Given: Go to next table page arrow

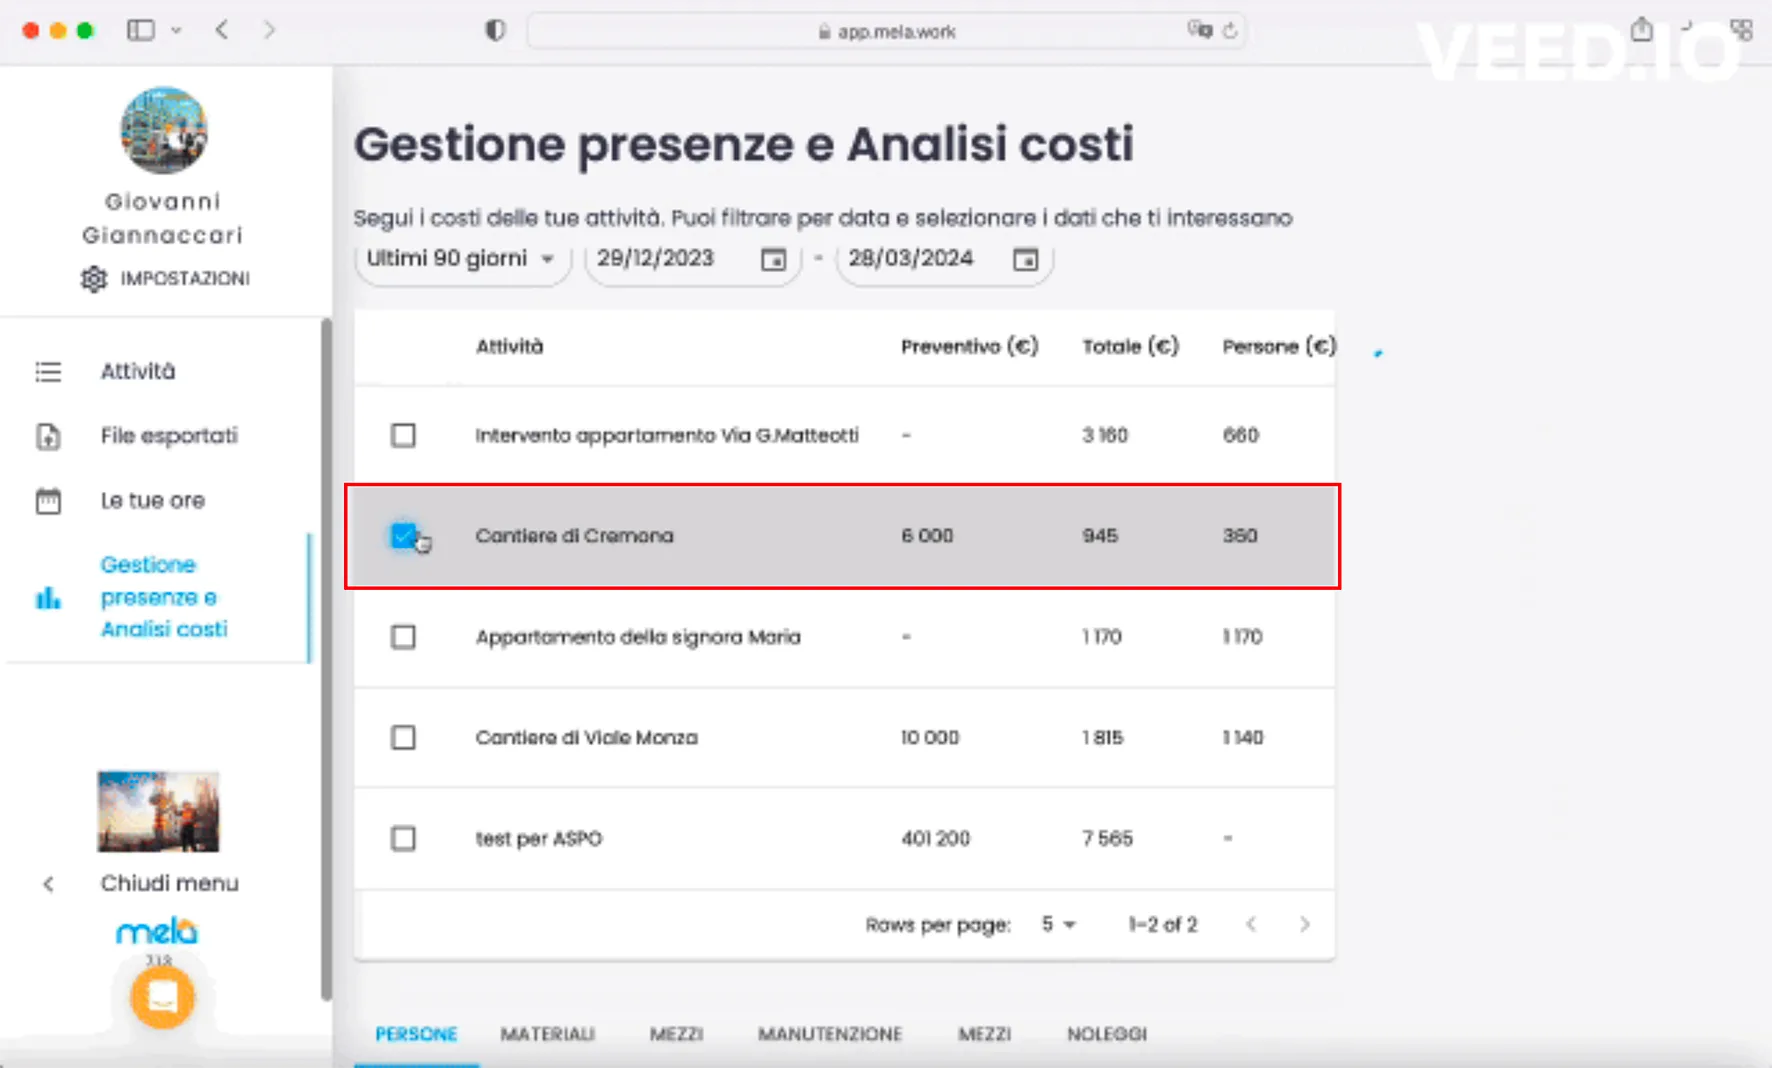Looking at the screenshot, I should pos(1304,925).
